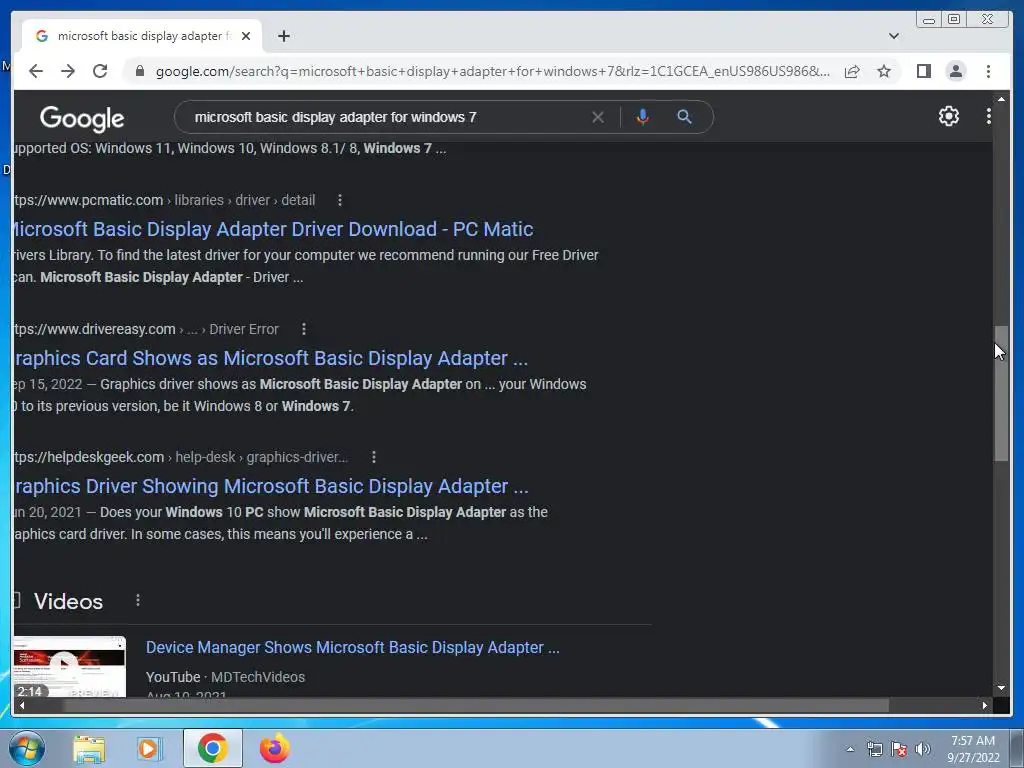Image resolution: width=1024 pixels, height=768 pixels.
Task: Expand the tab search dropdown arrow
Action: [x=893, y=36]
